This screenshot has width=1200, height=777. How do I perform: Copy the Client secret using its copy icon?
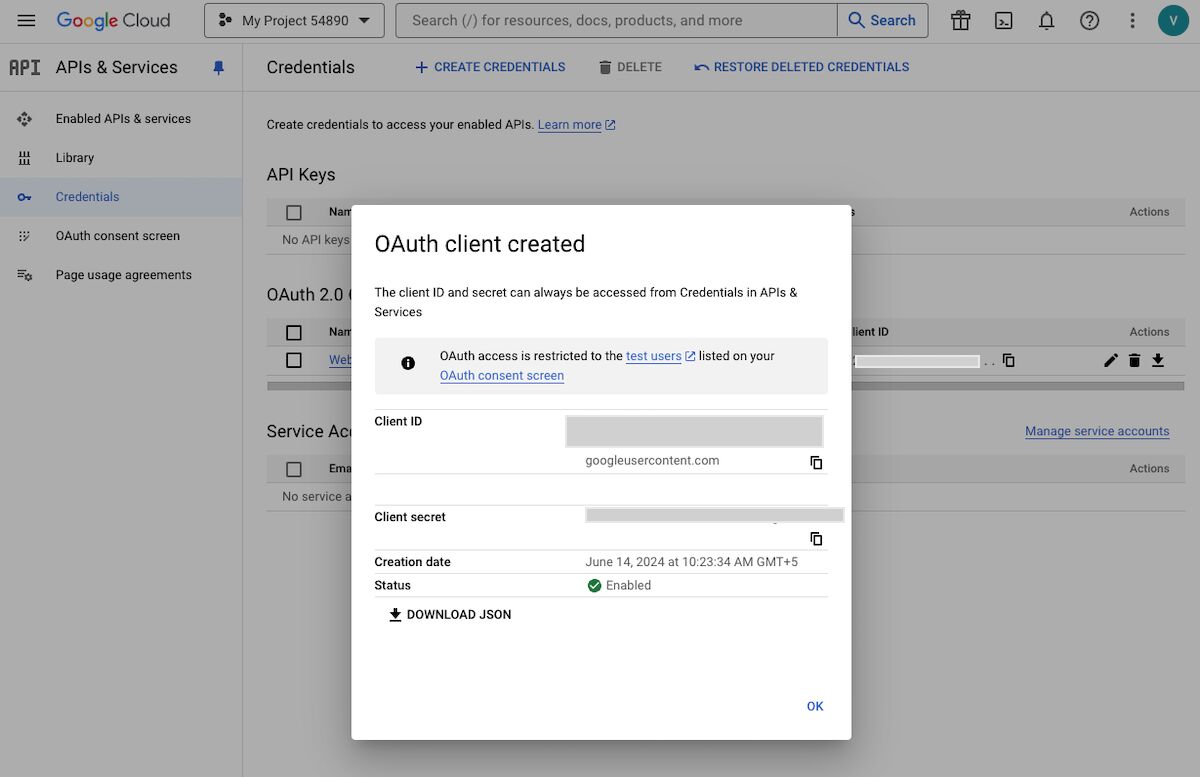coord(816,539)
